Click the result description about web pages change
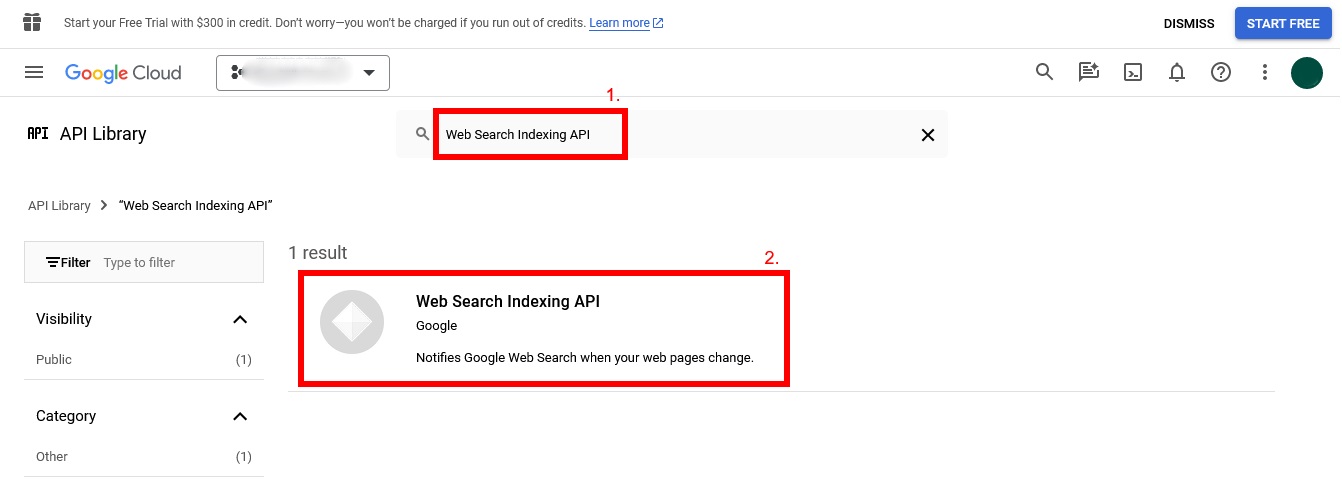This screenshot has width=1342, height=498. pyautogui.click(x=585, y=357)
